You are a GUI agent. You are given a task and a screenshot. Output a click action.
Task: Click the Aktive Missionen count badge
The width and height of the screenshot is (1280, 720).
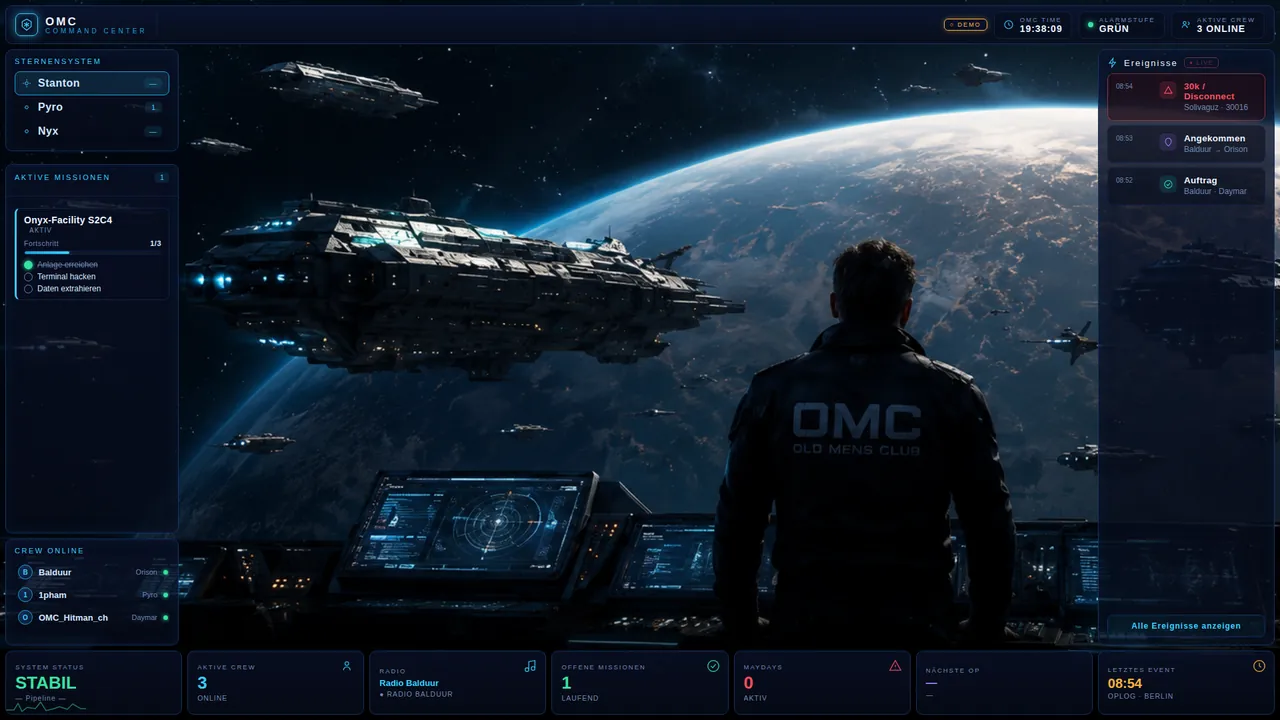161,177
